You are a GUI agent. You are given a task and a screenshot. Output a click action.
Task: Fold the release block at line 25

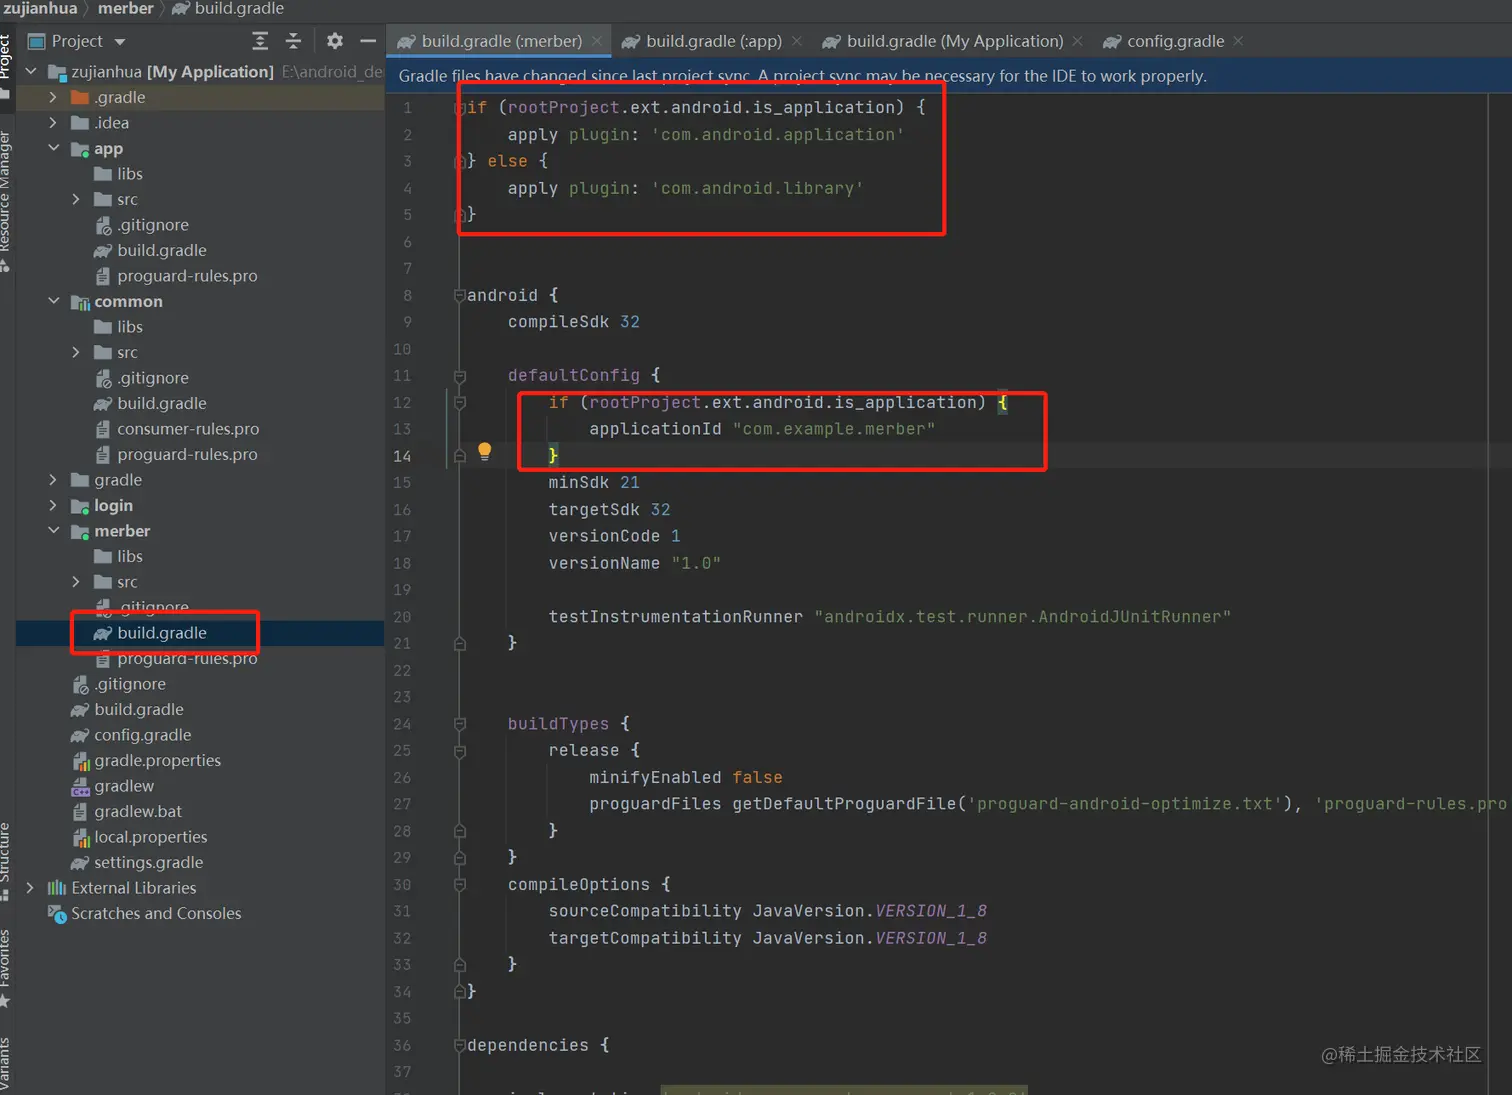459,751
